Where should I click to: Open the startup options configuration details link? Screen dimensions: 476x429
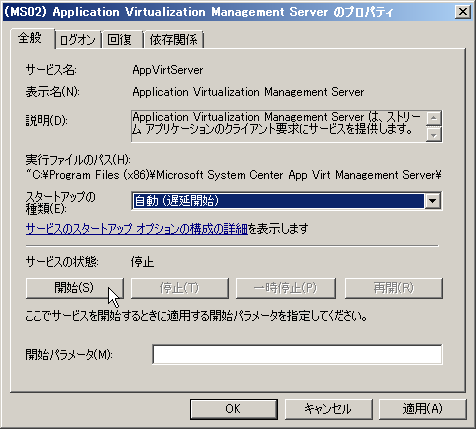(137, 229)
